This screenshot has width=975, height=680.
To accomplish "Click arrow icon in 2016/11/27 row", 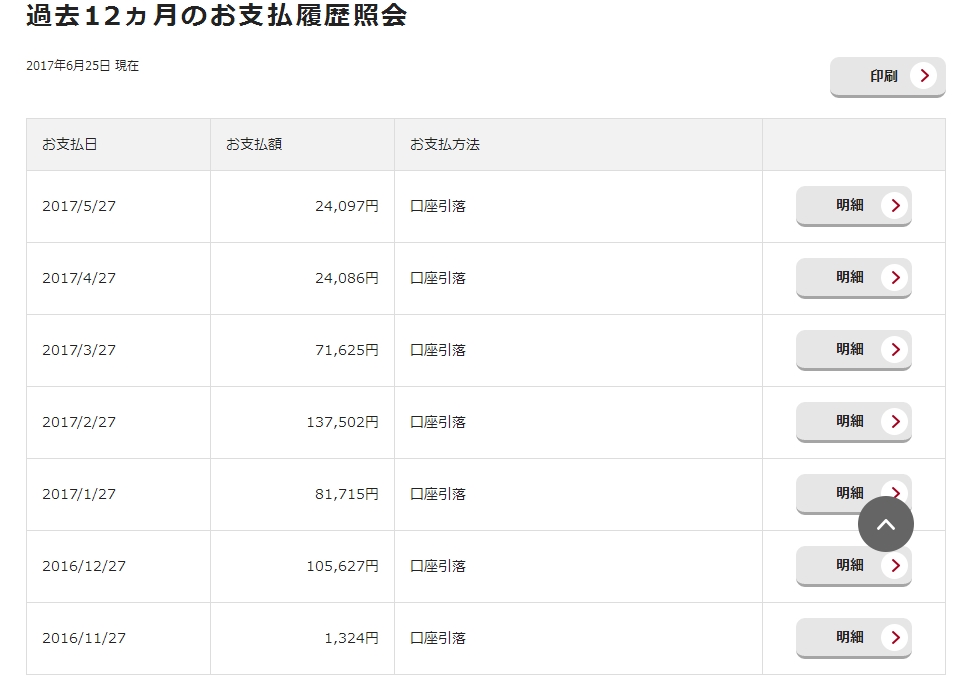I will [x=895, y=638].
